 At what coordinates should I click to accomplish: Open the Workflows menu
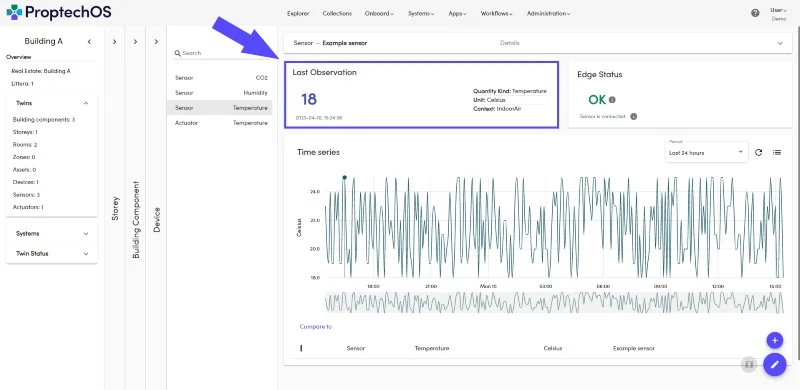tap(496, 14)
